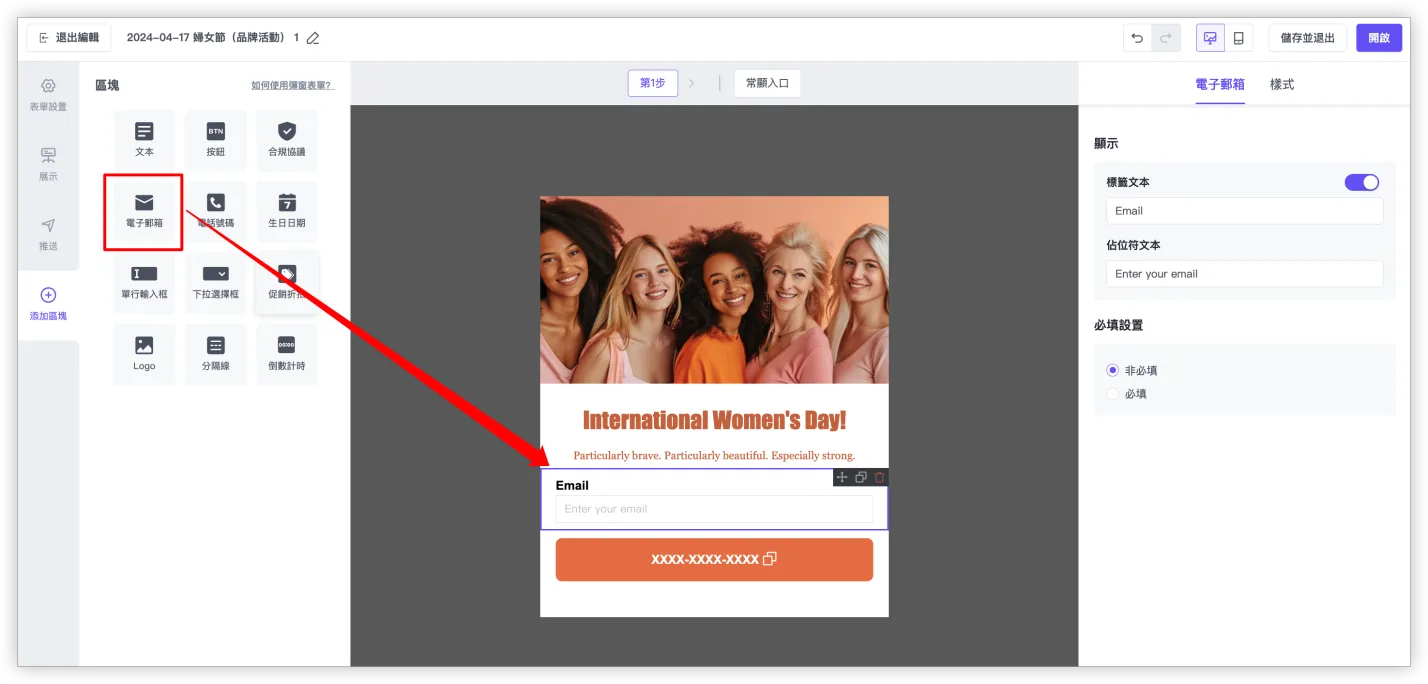Switch to mobile preview icon
Screen dimensions: 1428x684
click(x=1238, y=38)
